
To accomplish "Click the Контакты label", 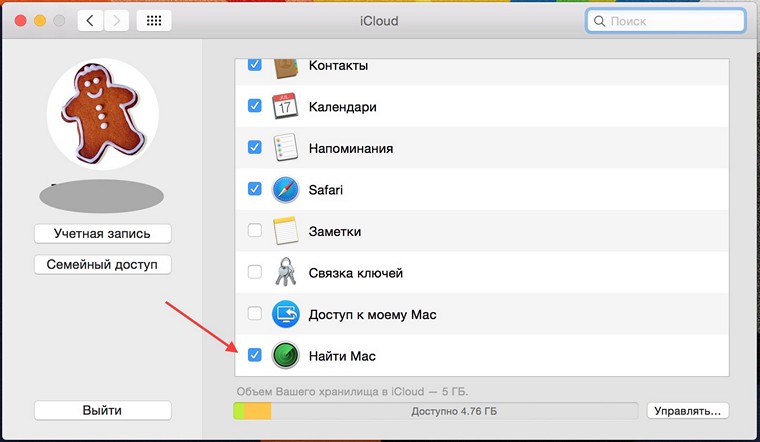I will [x=338, y=65].
